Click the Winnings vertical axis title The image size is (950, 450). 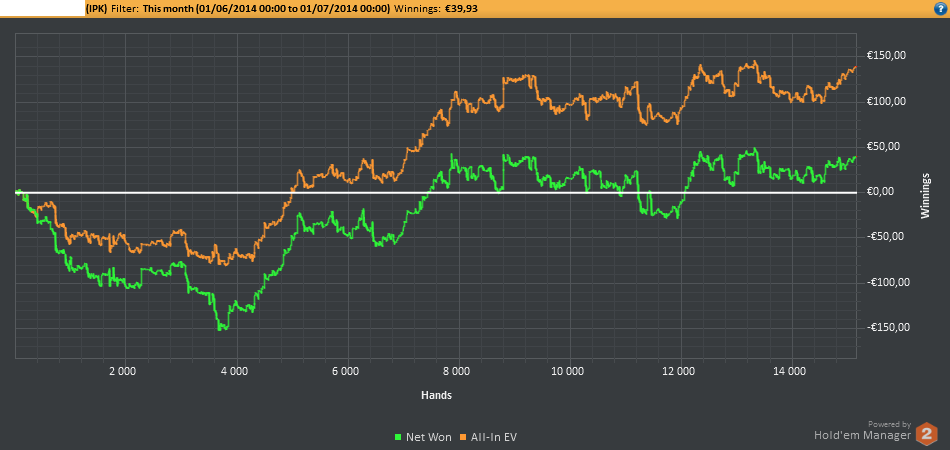point(925,196)
